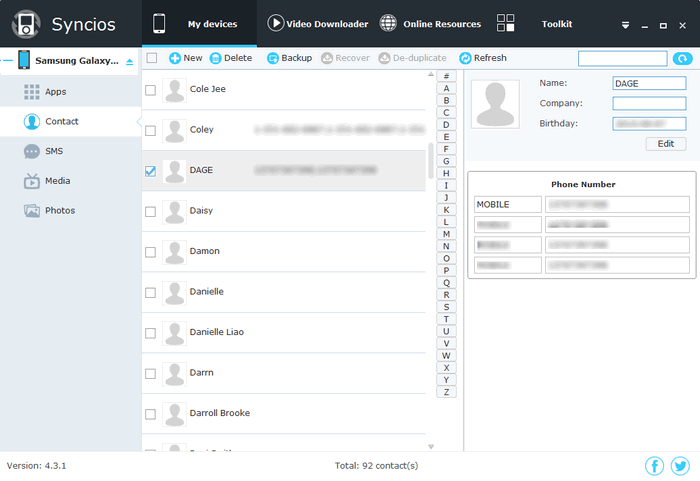Screen dimensions: 700x481
Task: Check the Coley contact checkbox
Action: (150, 130)
